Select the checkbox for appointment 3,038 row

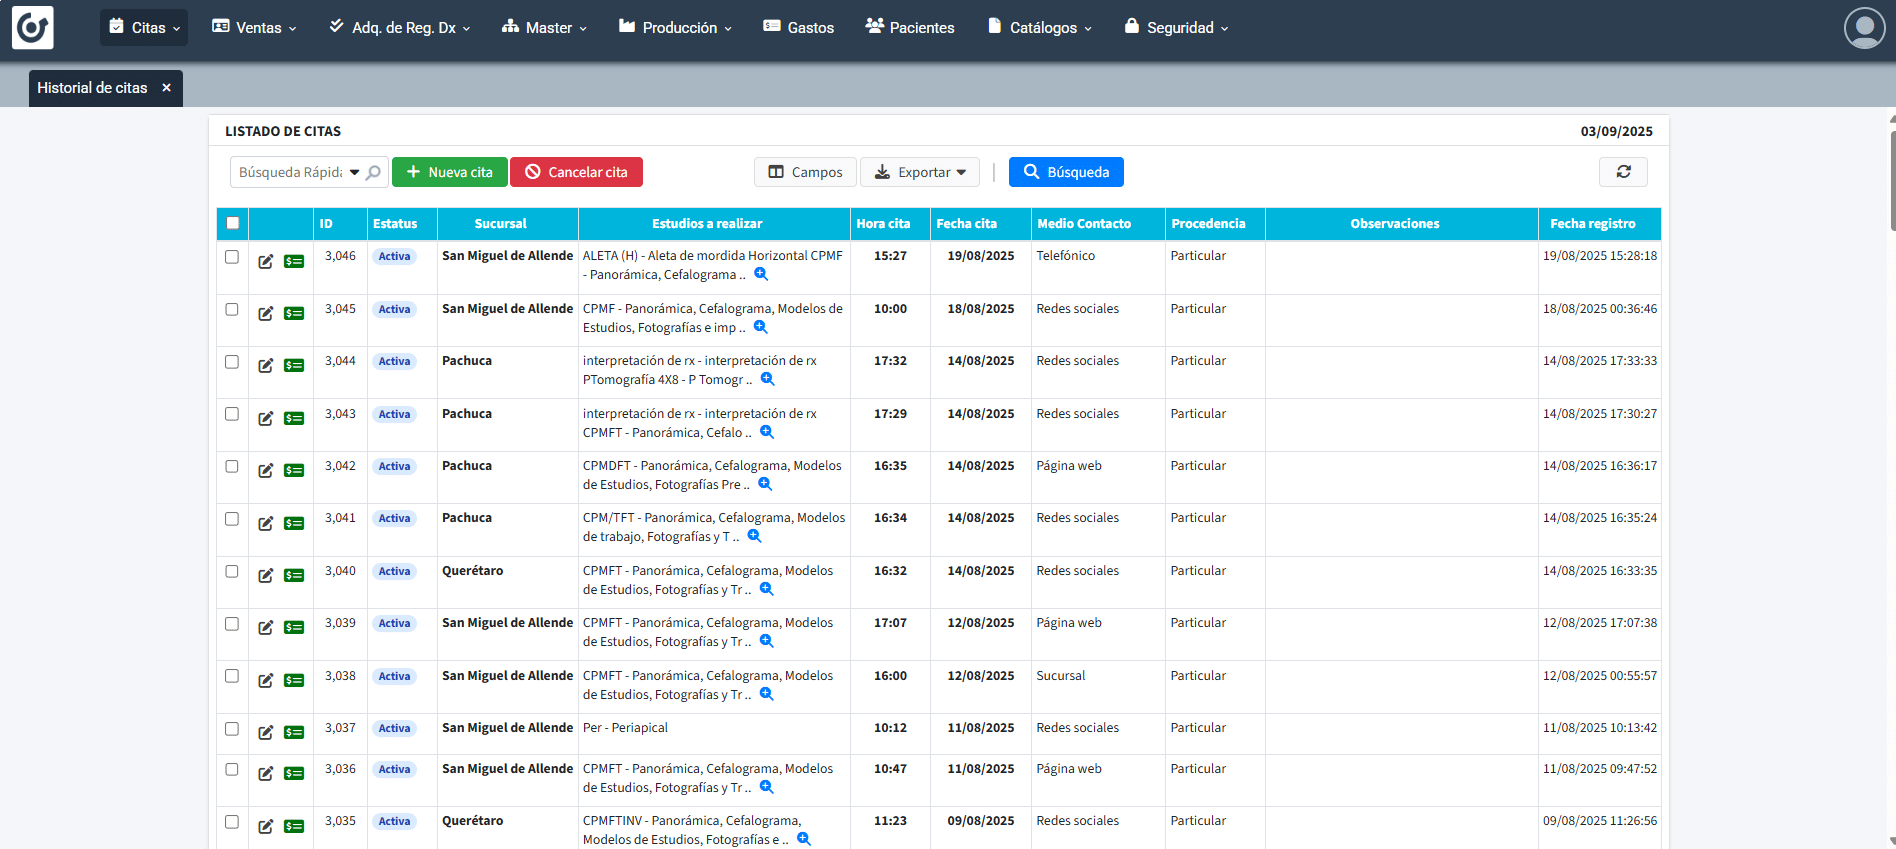point(232,676)
